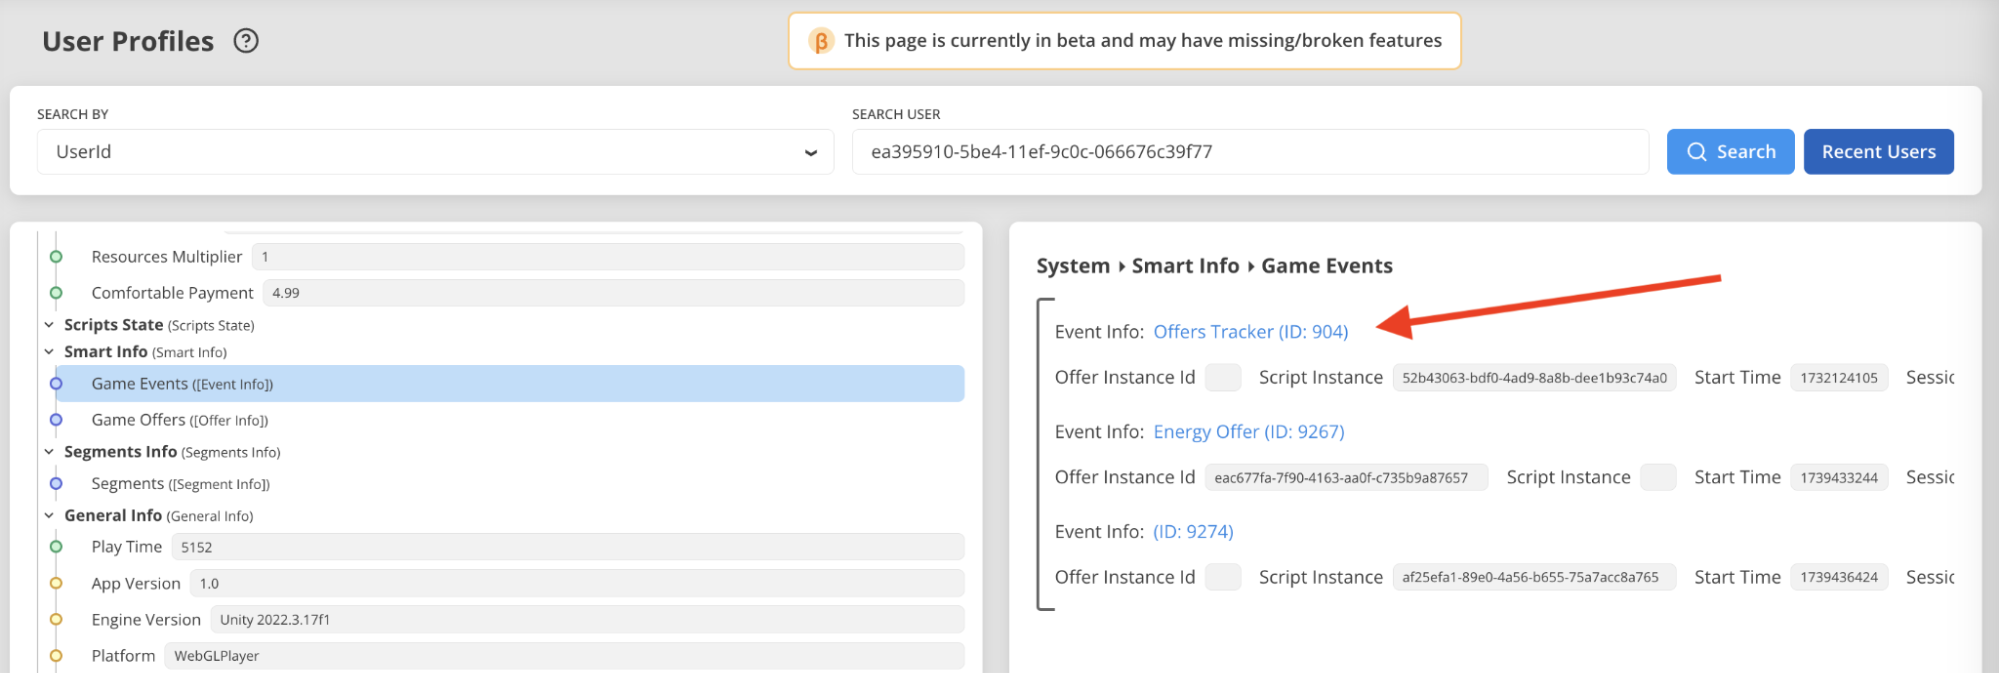This screenshot has height=674, width=1999.
Task: Collapse the Scripts State section
Action: click(49, 325)
